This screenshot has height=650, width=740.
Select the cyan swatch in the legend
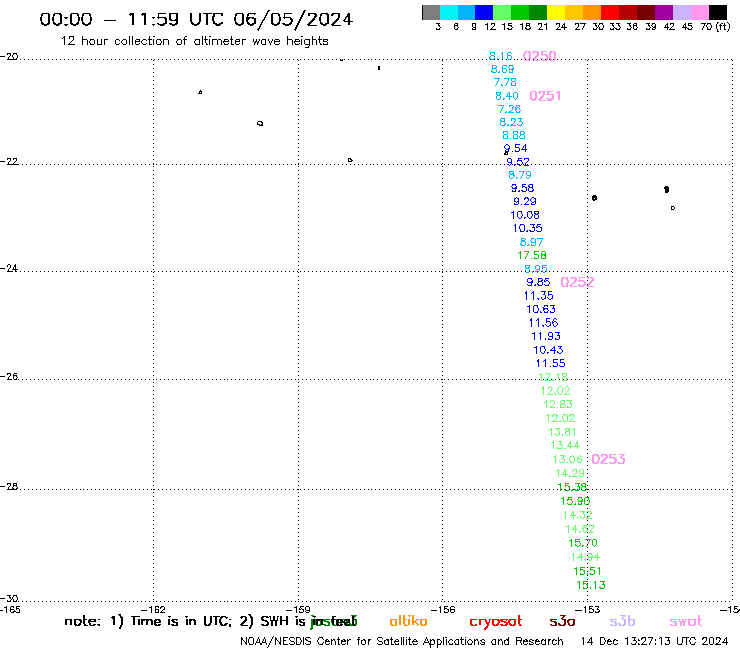tap(448, 12)
